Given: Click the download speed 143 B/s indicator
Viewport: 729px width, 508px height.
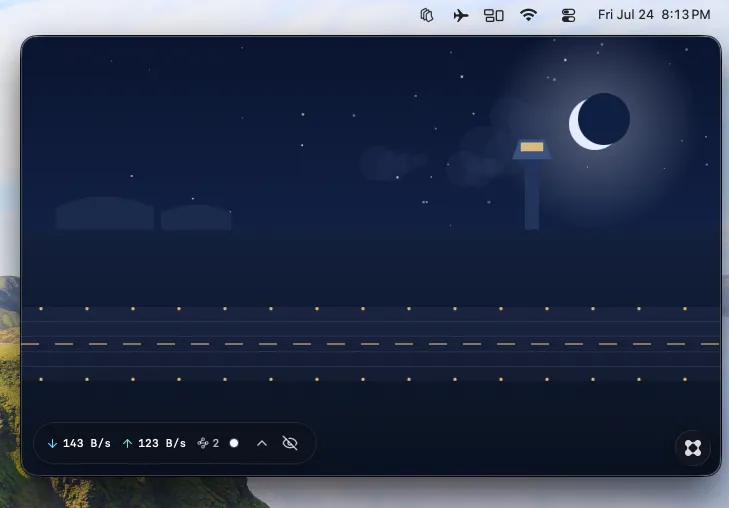Looking at the screenshot, I should 80,443.
